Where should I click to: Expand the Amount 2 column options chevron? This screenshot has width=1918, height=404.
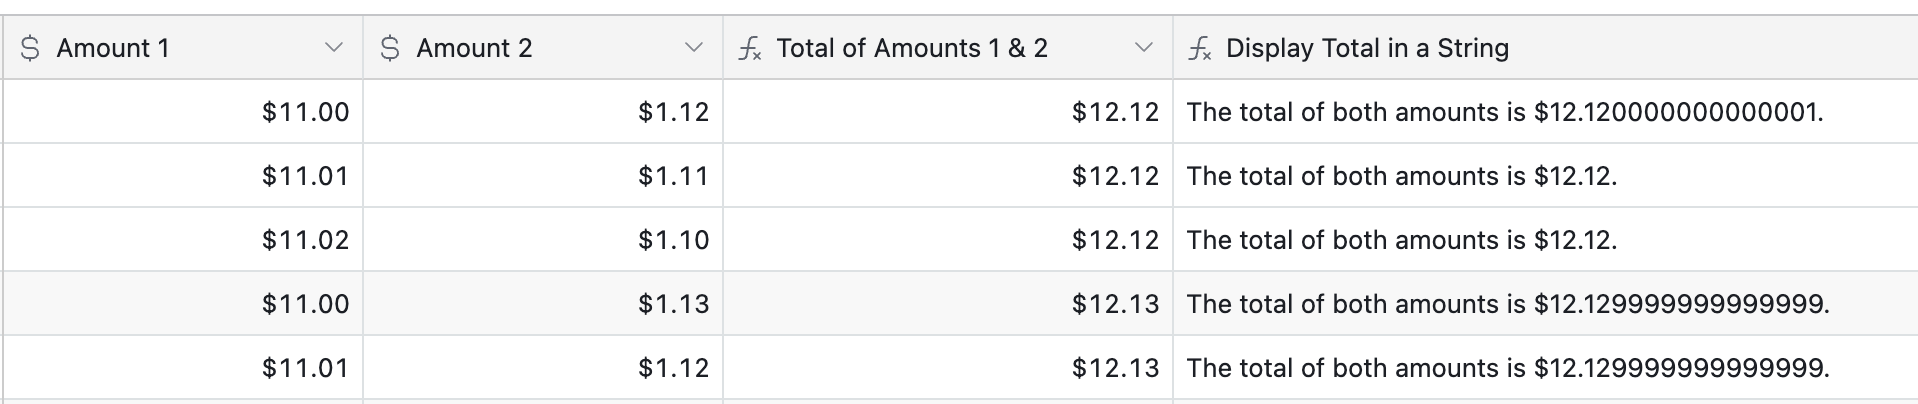(x=694, y=48)
